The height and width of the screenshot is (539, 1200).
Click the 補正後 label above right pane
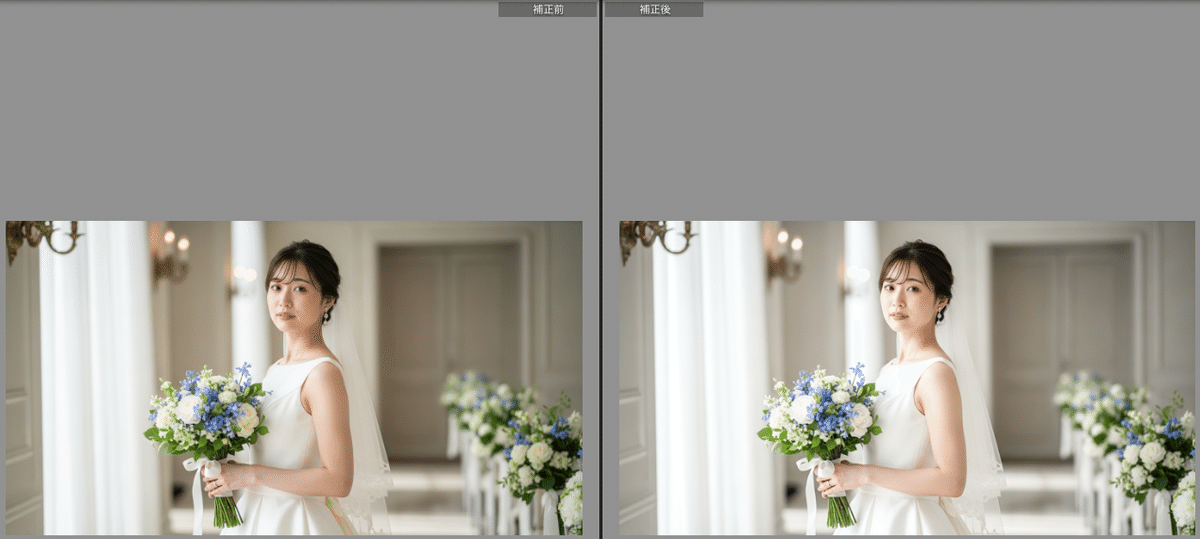point(654,9)
